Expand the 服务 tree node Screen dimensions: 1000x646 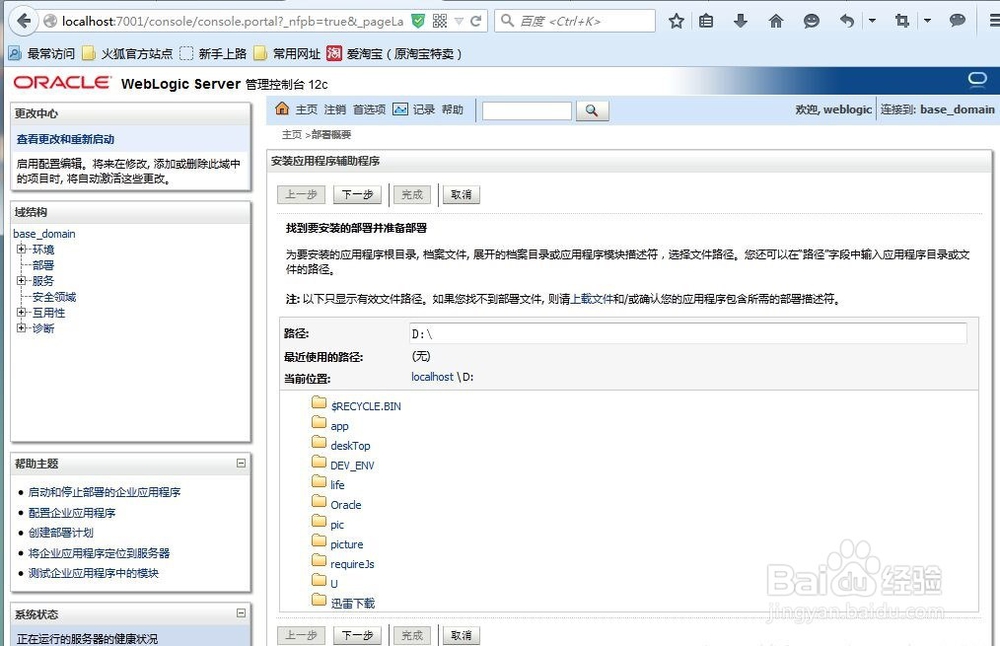tap(21, 280)
